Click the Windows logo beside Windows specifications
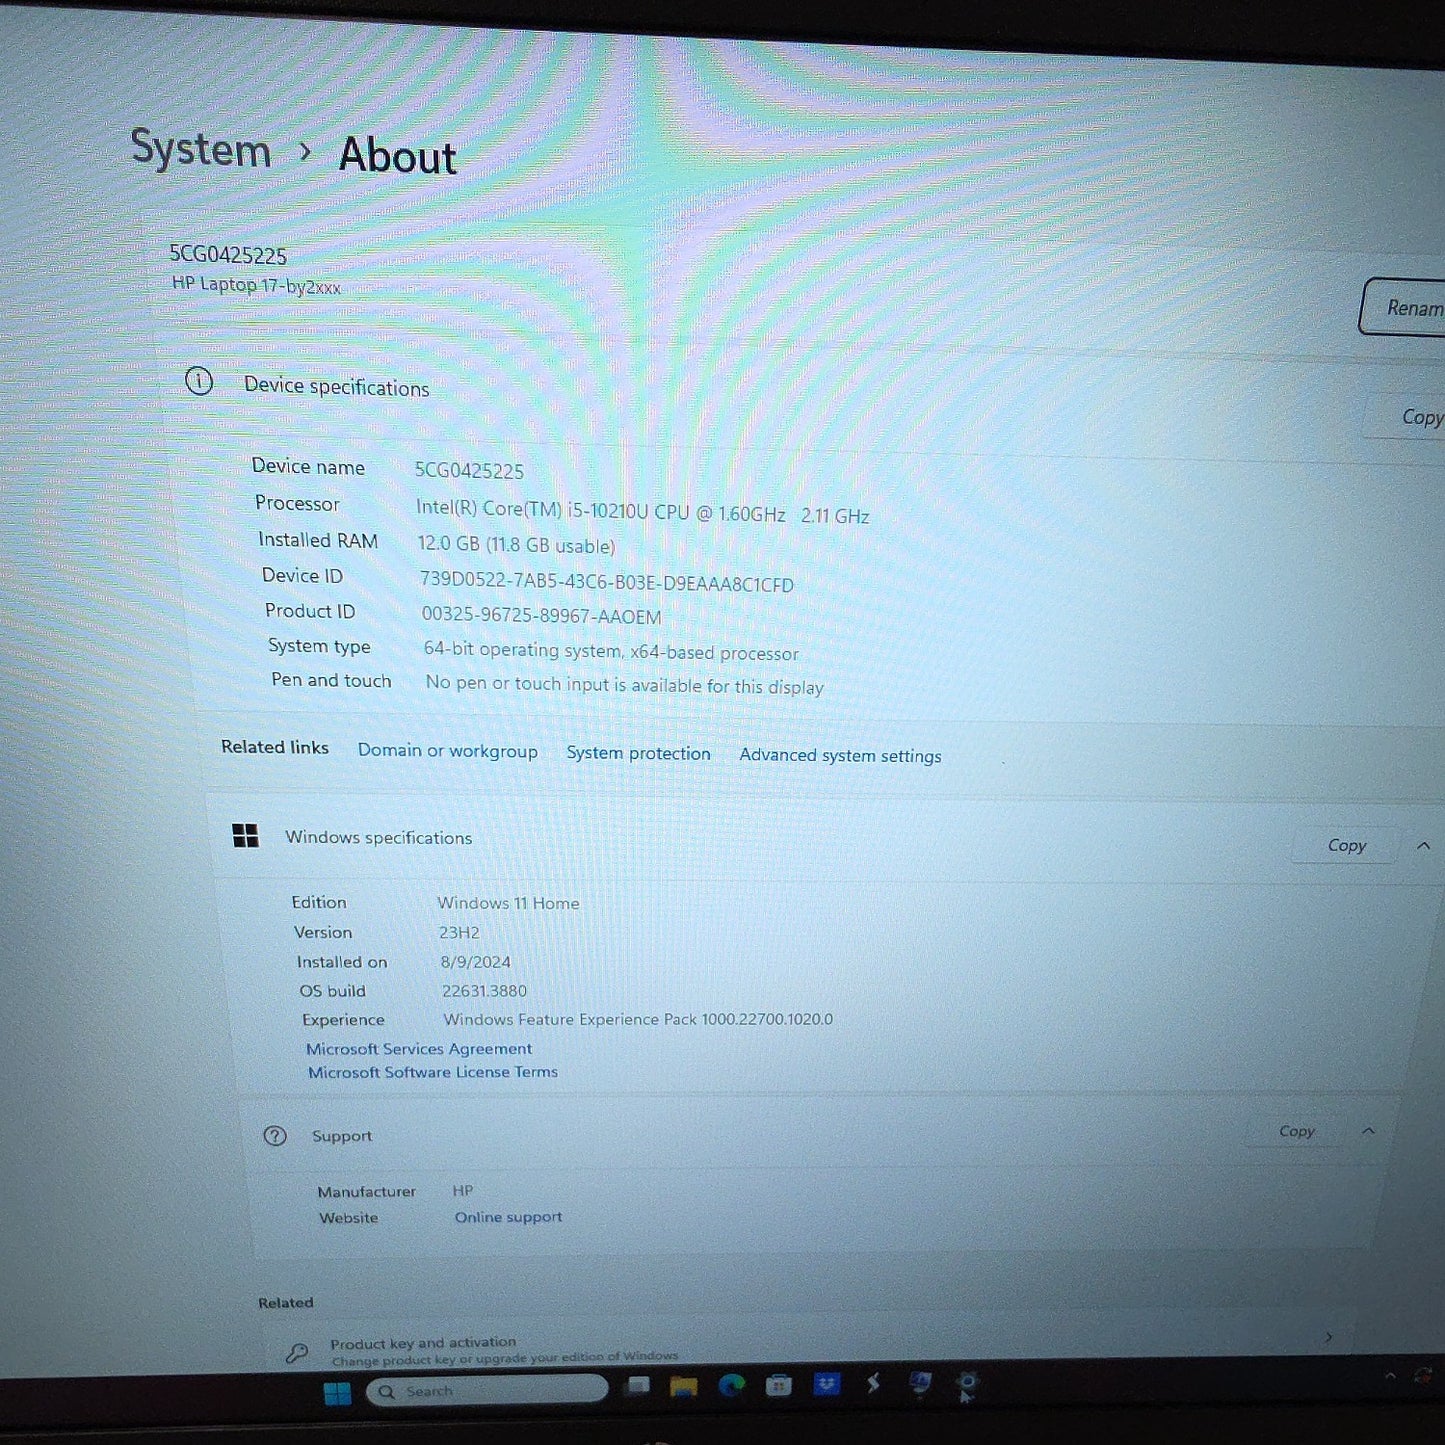The width and height of the screenshot is (1445, 1445). (x=245, y=835)
